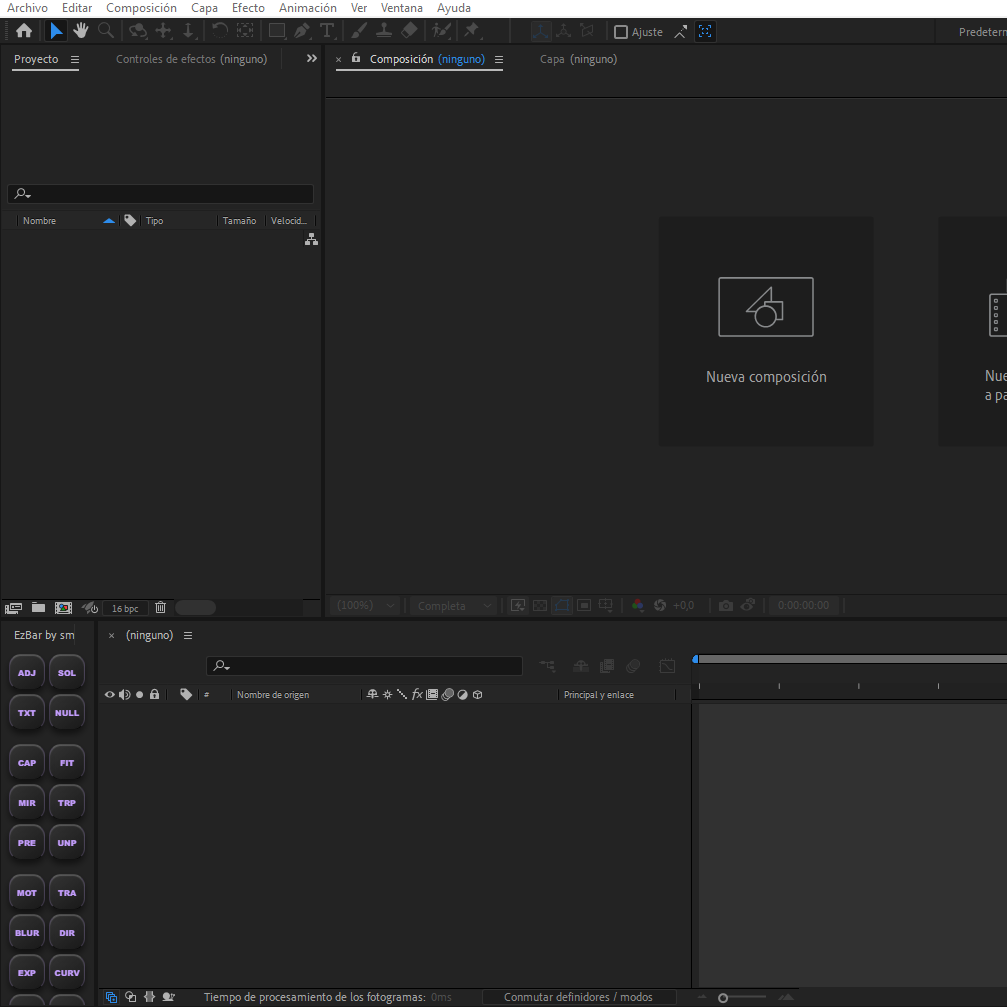Open the project flowchart view icon
Image resolution: width=1007 pixels, height=1007 pixels.
[311, 239]
